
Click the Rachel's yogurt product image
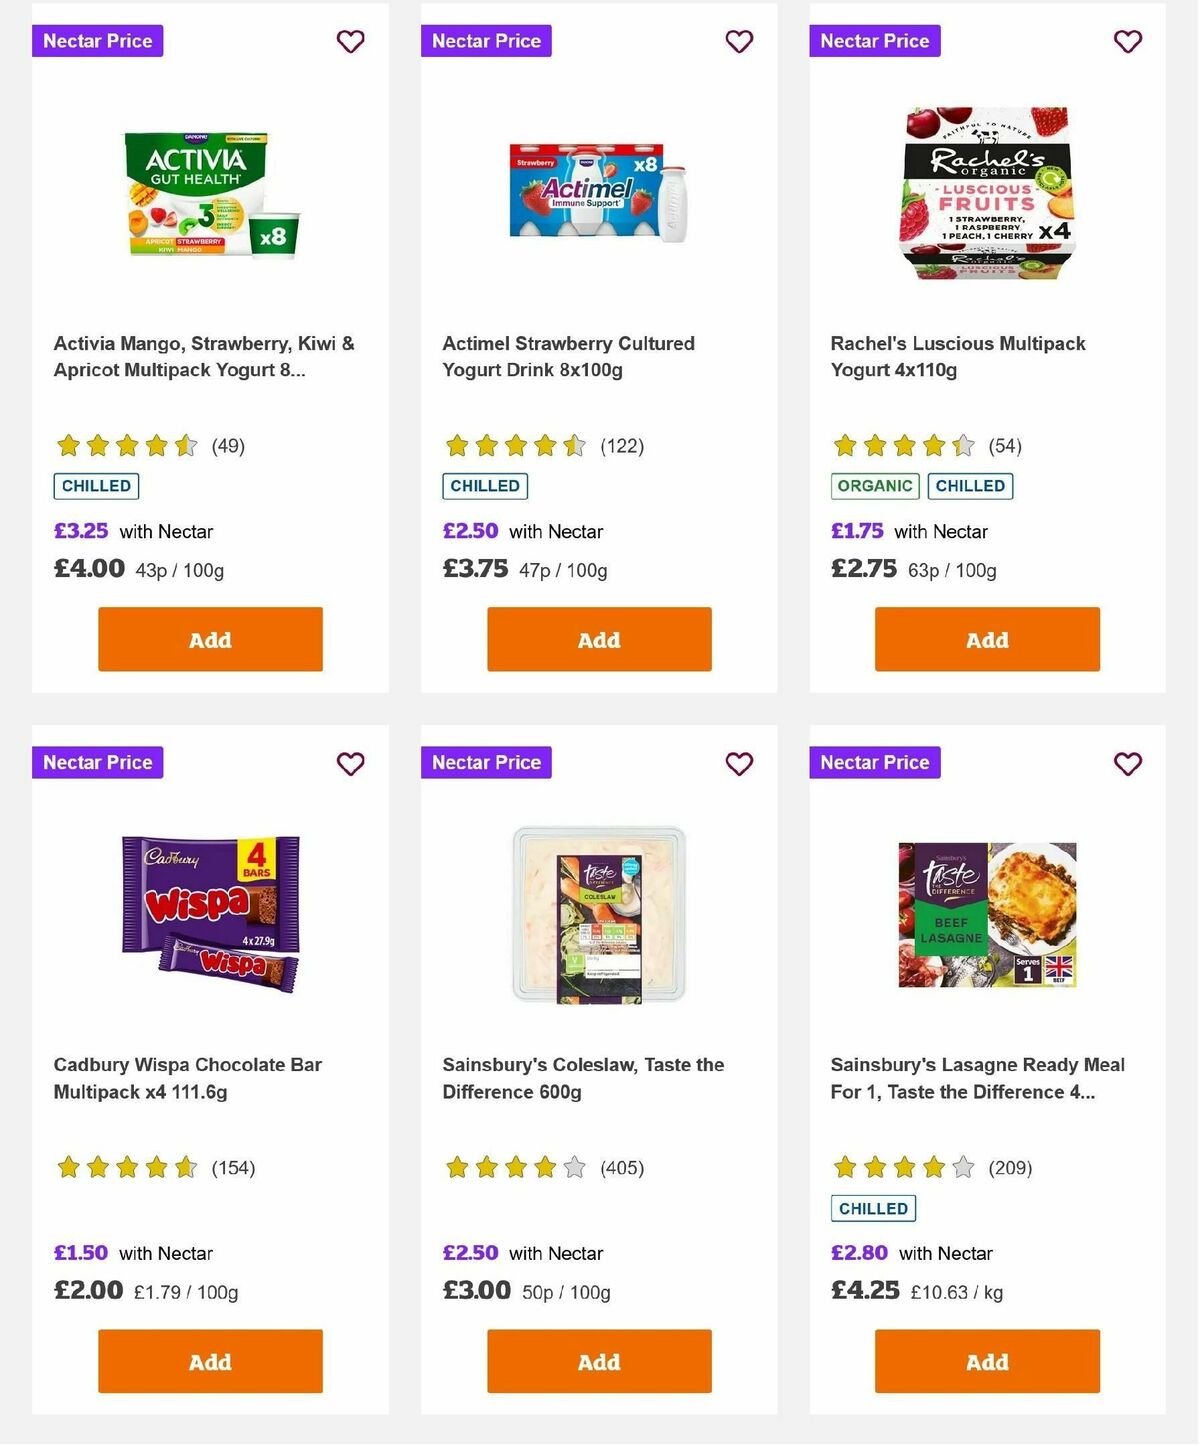coord(986,192)
